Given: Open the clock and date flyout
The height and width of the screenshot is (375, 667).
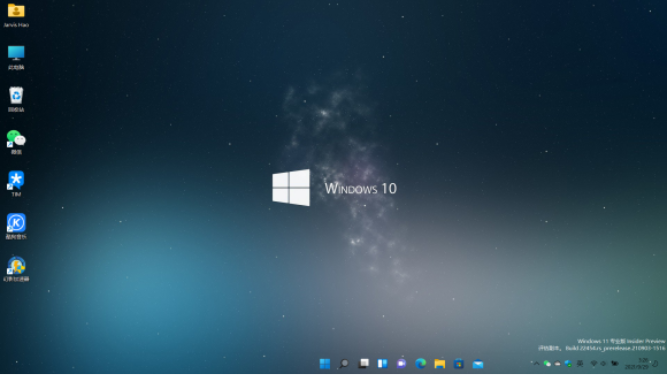Looking at the screenshot, I should tap(637, 364).
